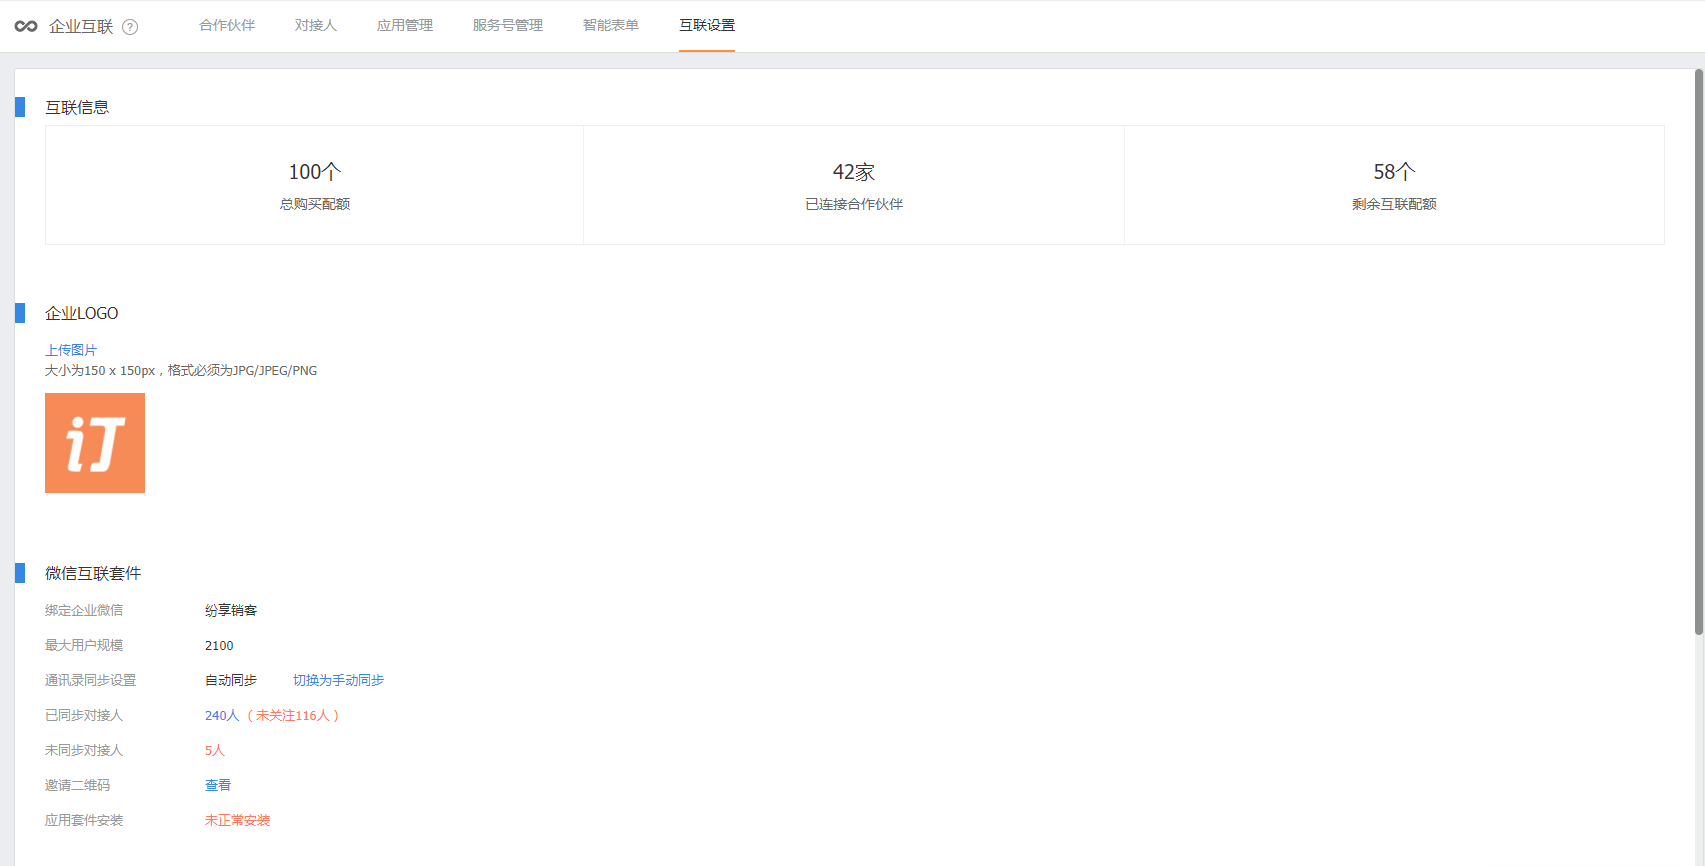Click the 最大用户规模 label

click(84, 645)
